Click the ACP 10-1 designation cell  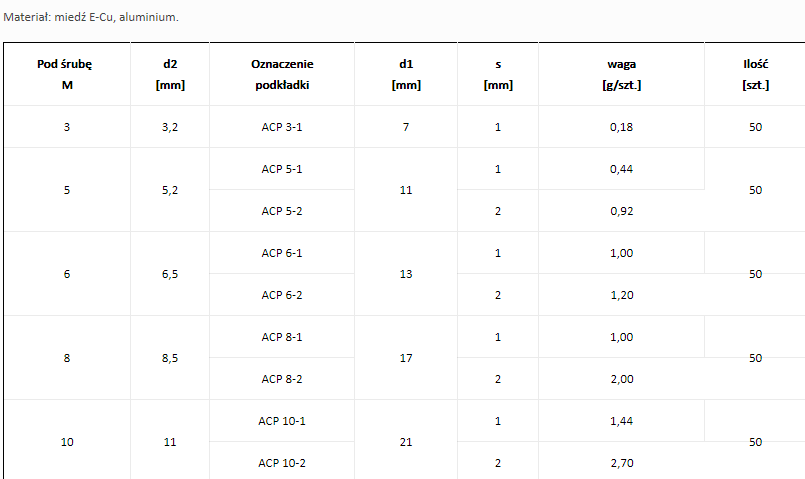point(281,421)
